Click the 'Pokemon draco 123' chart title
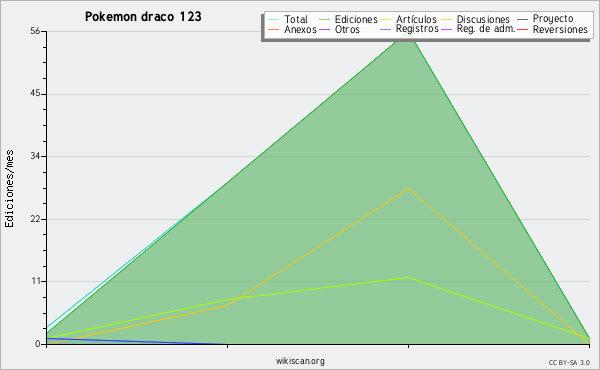 [143, 17]
